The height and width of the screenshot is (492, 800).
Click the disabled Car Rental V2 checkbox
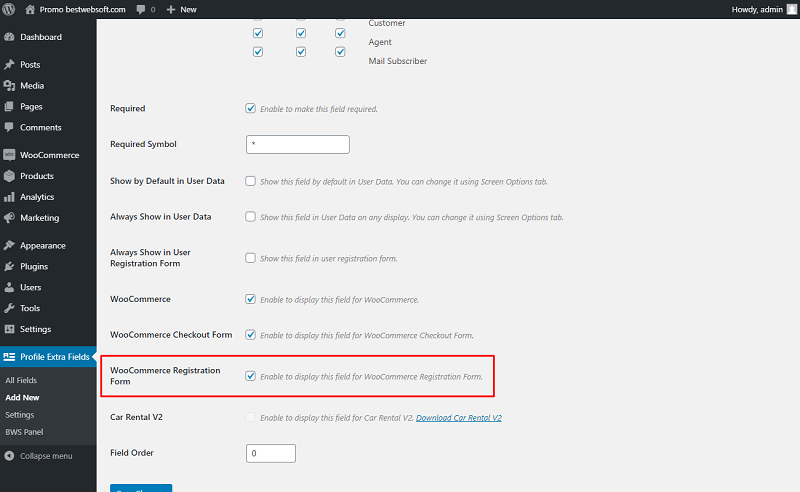coord(251,417)
